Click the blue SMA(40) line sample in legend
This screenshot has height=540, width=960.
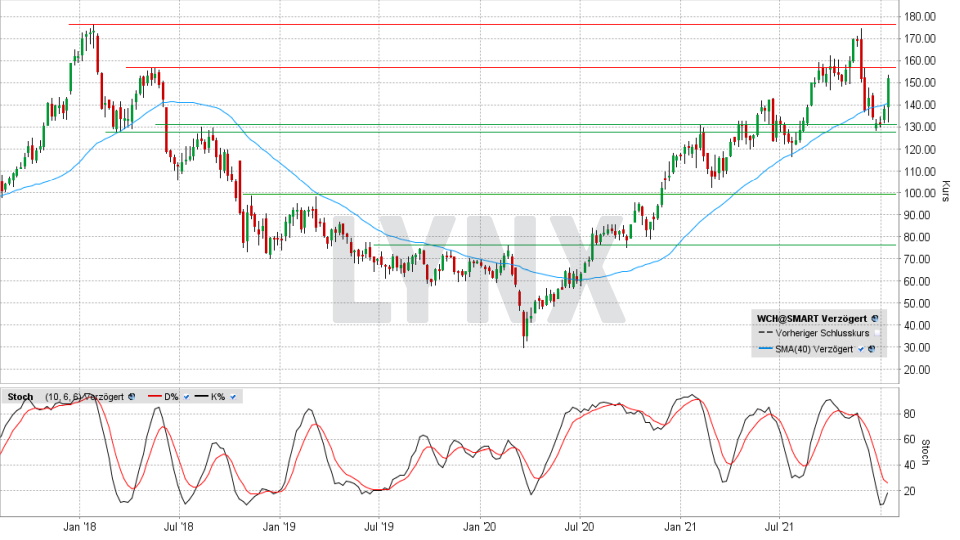point(765,349)
